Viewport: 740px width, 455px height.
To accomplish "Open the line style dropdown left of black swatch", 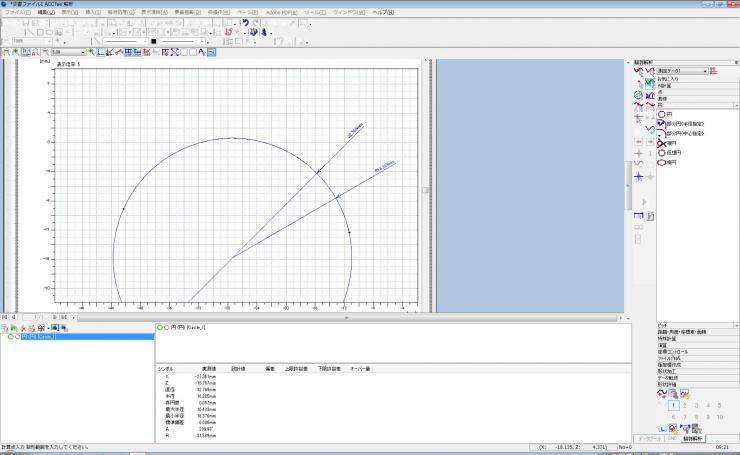I will pos(125,42).
